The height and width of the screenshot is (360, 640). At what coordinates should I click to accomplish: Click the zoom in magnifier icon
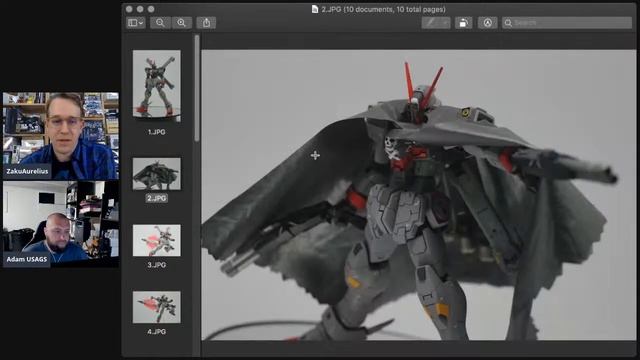(x=181, y=23)
